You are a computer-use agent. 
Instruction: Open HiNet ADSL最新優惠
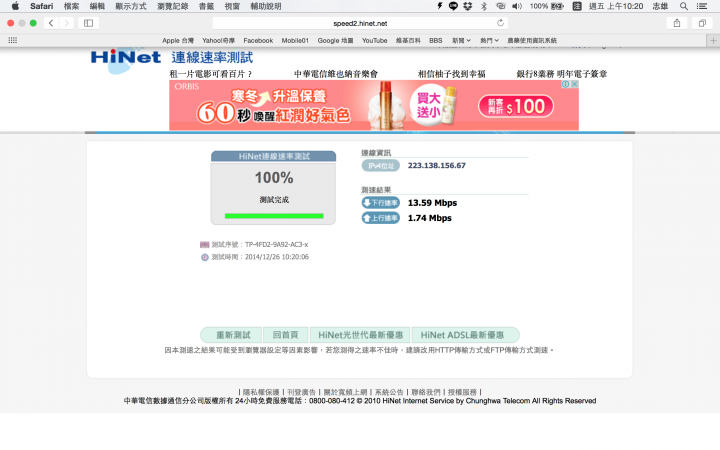465,335
